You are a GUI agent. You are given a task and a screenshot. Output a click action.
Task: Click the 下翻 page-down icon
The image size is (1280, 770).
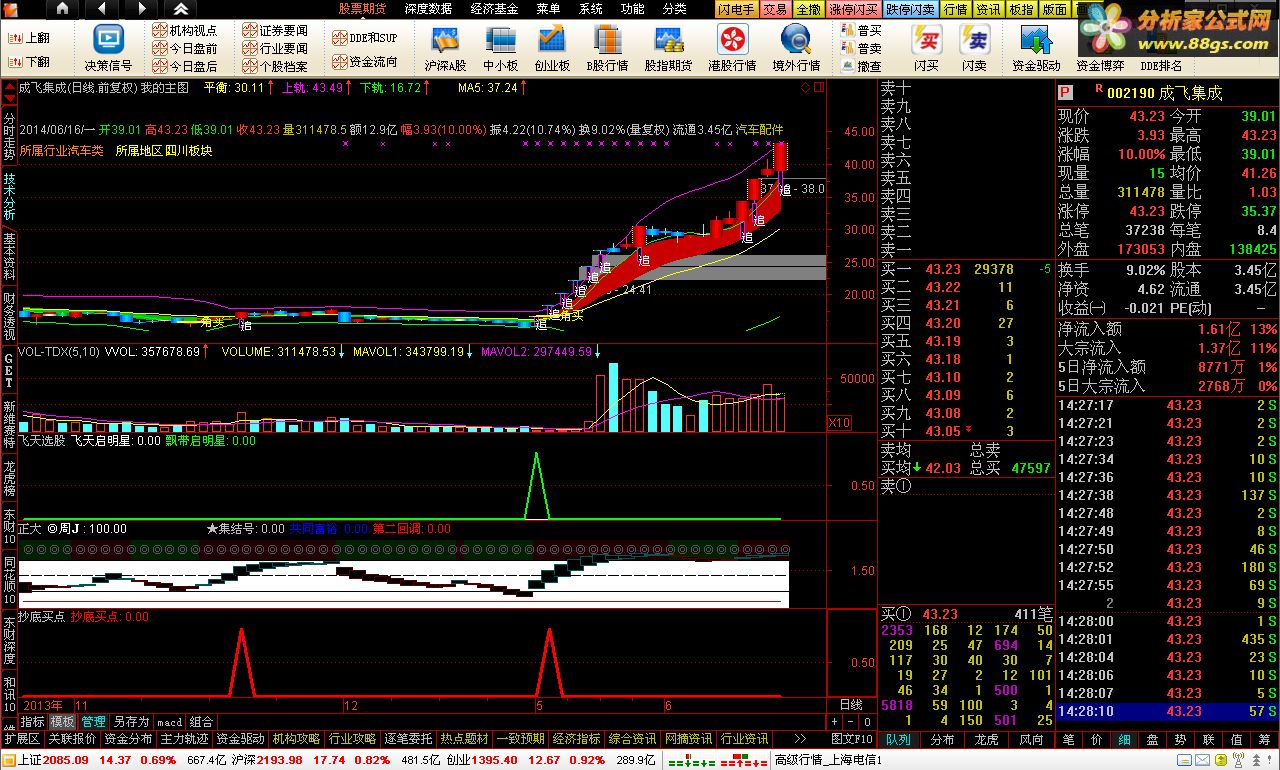[x=28, y=61]
